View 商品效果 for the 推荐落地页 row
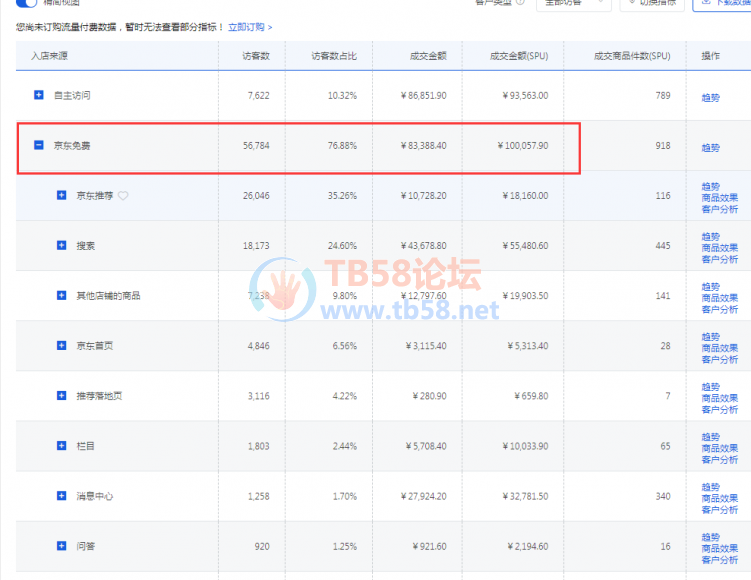Image resolution: width=751 pixels, height=580 pixels. pyautogui.click(x=719, y=398)
